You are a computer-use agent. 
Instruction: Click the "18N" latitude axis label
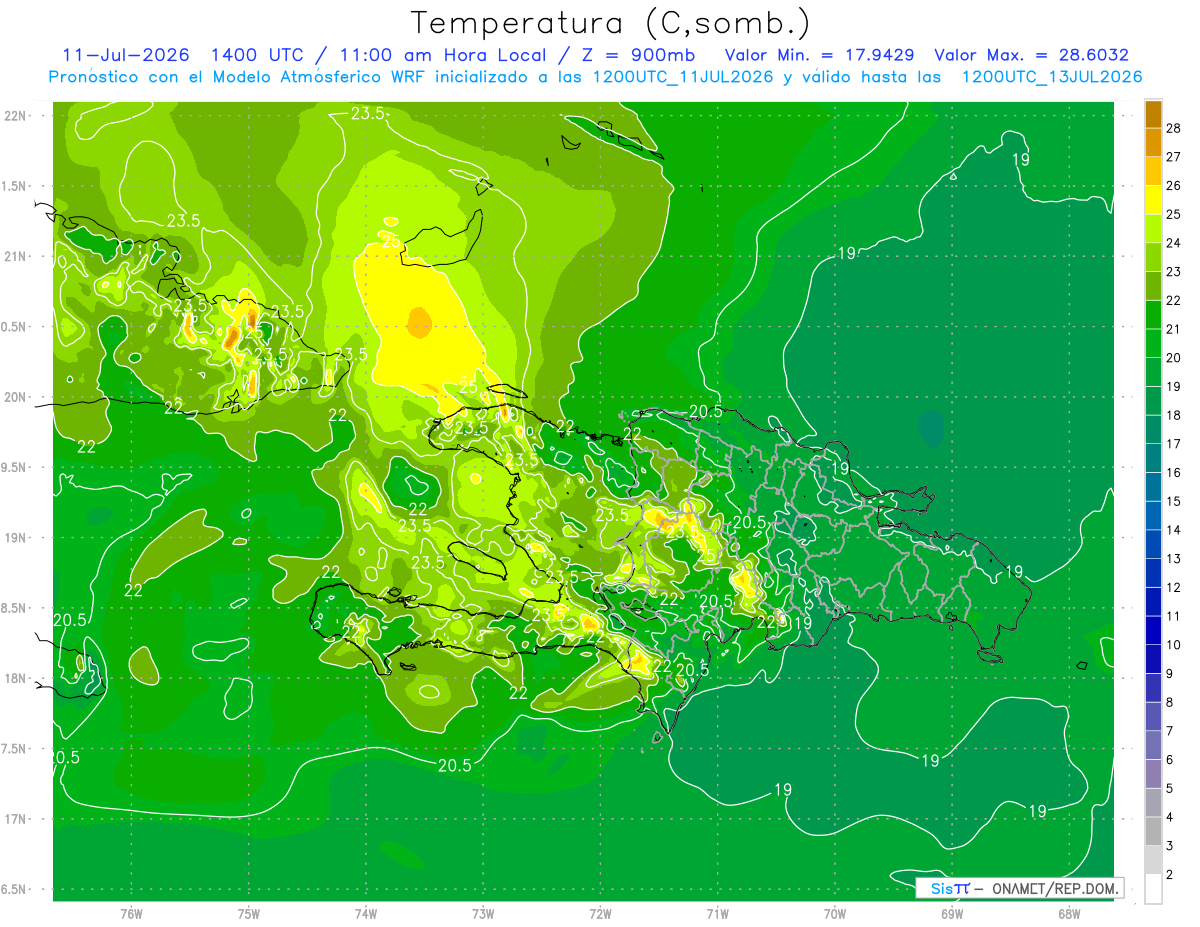[17, 678]
